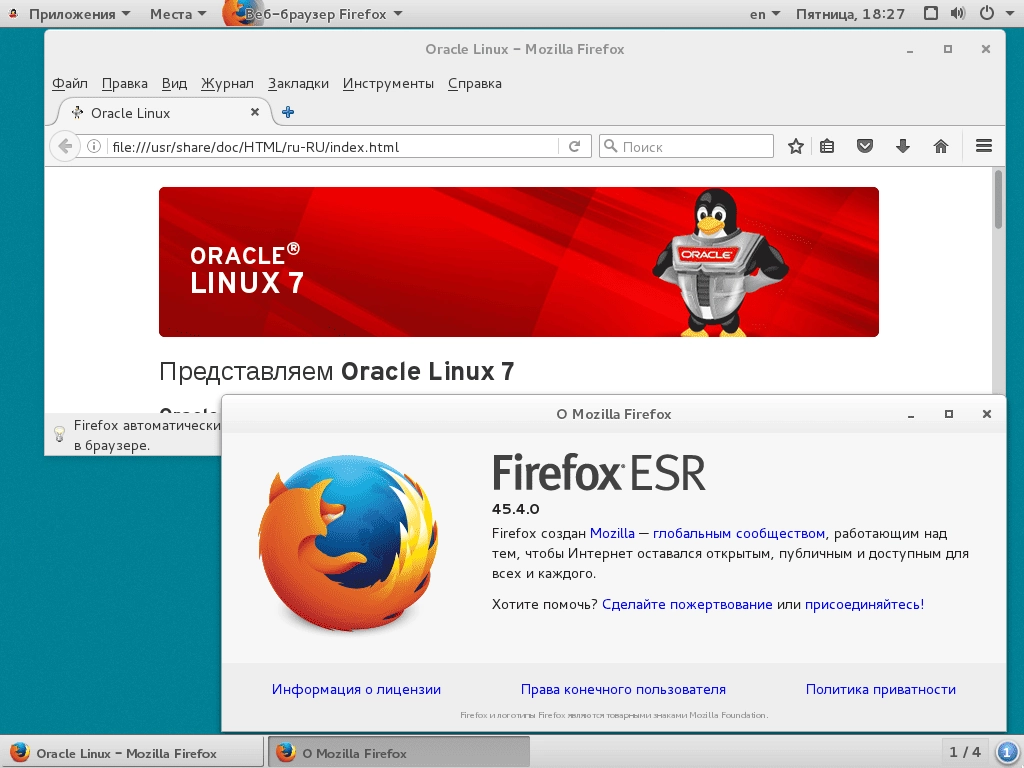Click the присоединяйтесь! link
Image resolution: width=1024 pixels, height=768 pixels.
pyautogui.click(x=864, y=604)
